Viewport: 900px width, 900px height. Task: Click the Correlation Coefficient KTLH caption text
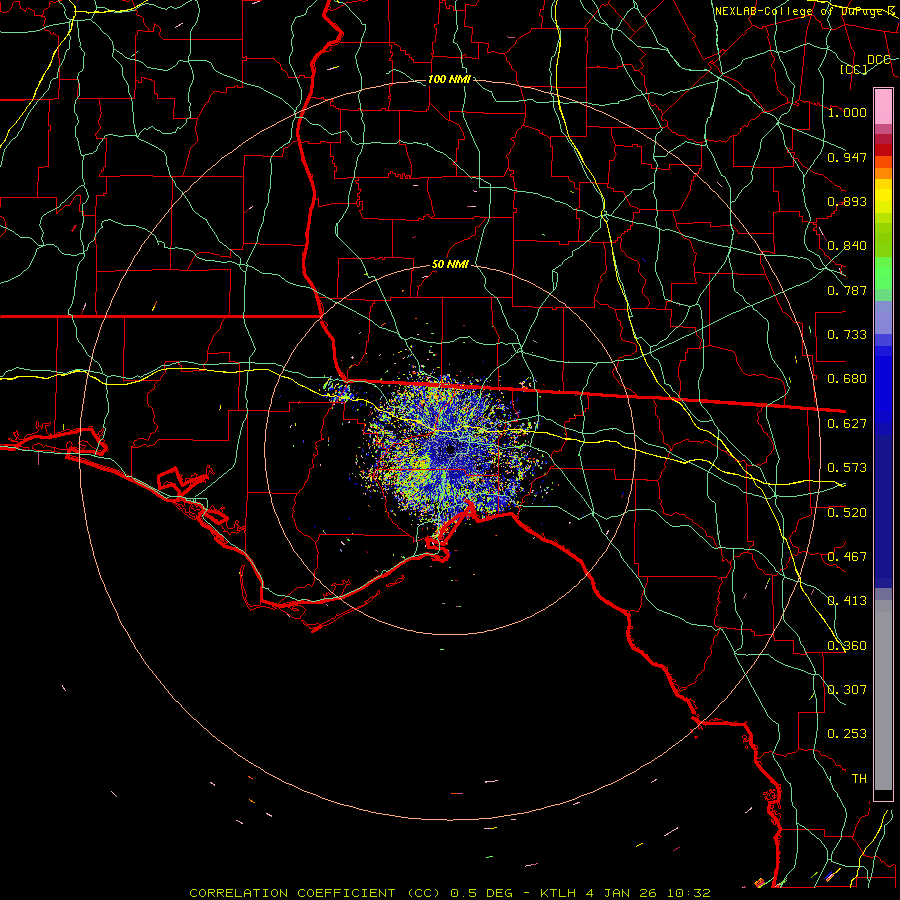[x=450, y=893]
